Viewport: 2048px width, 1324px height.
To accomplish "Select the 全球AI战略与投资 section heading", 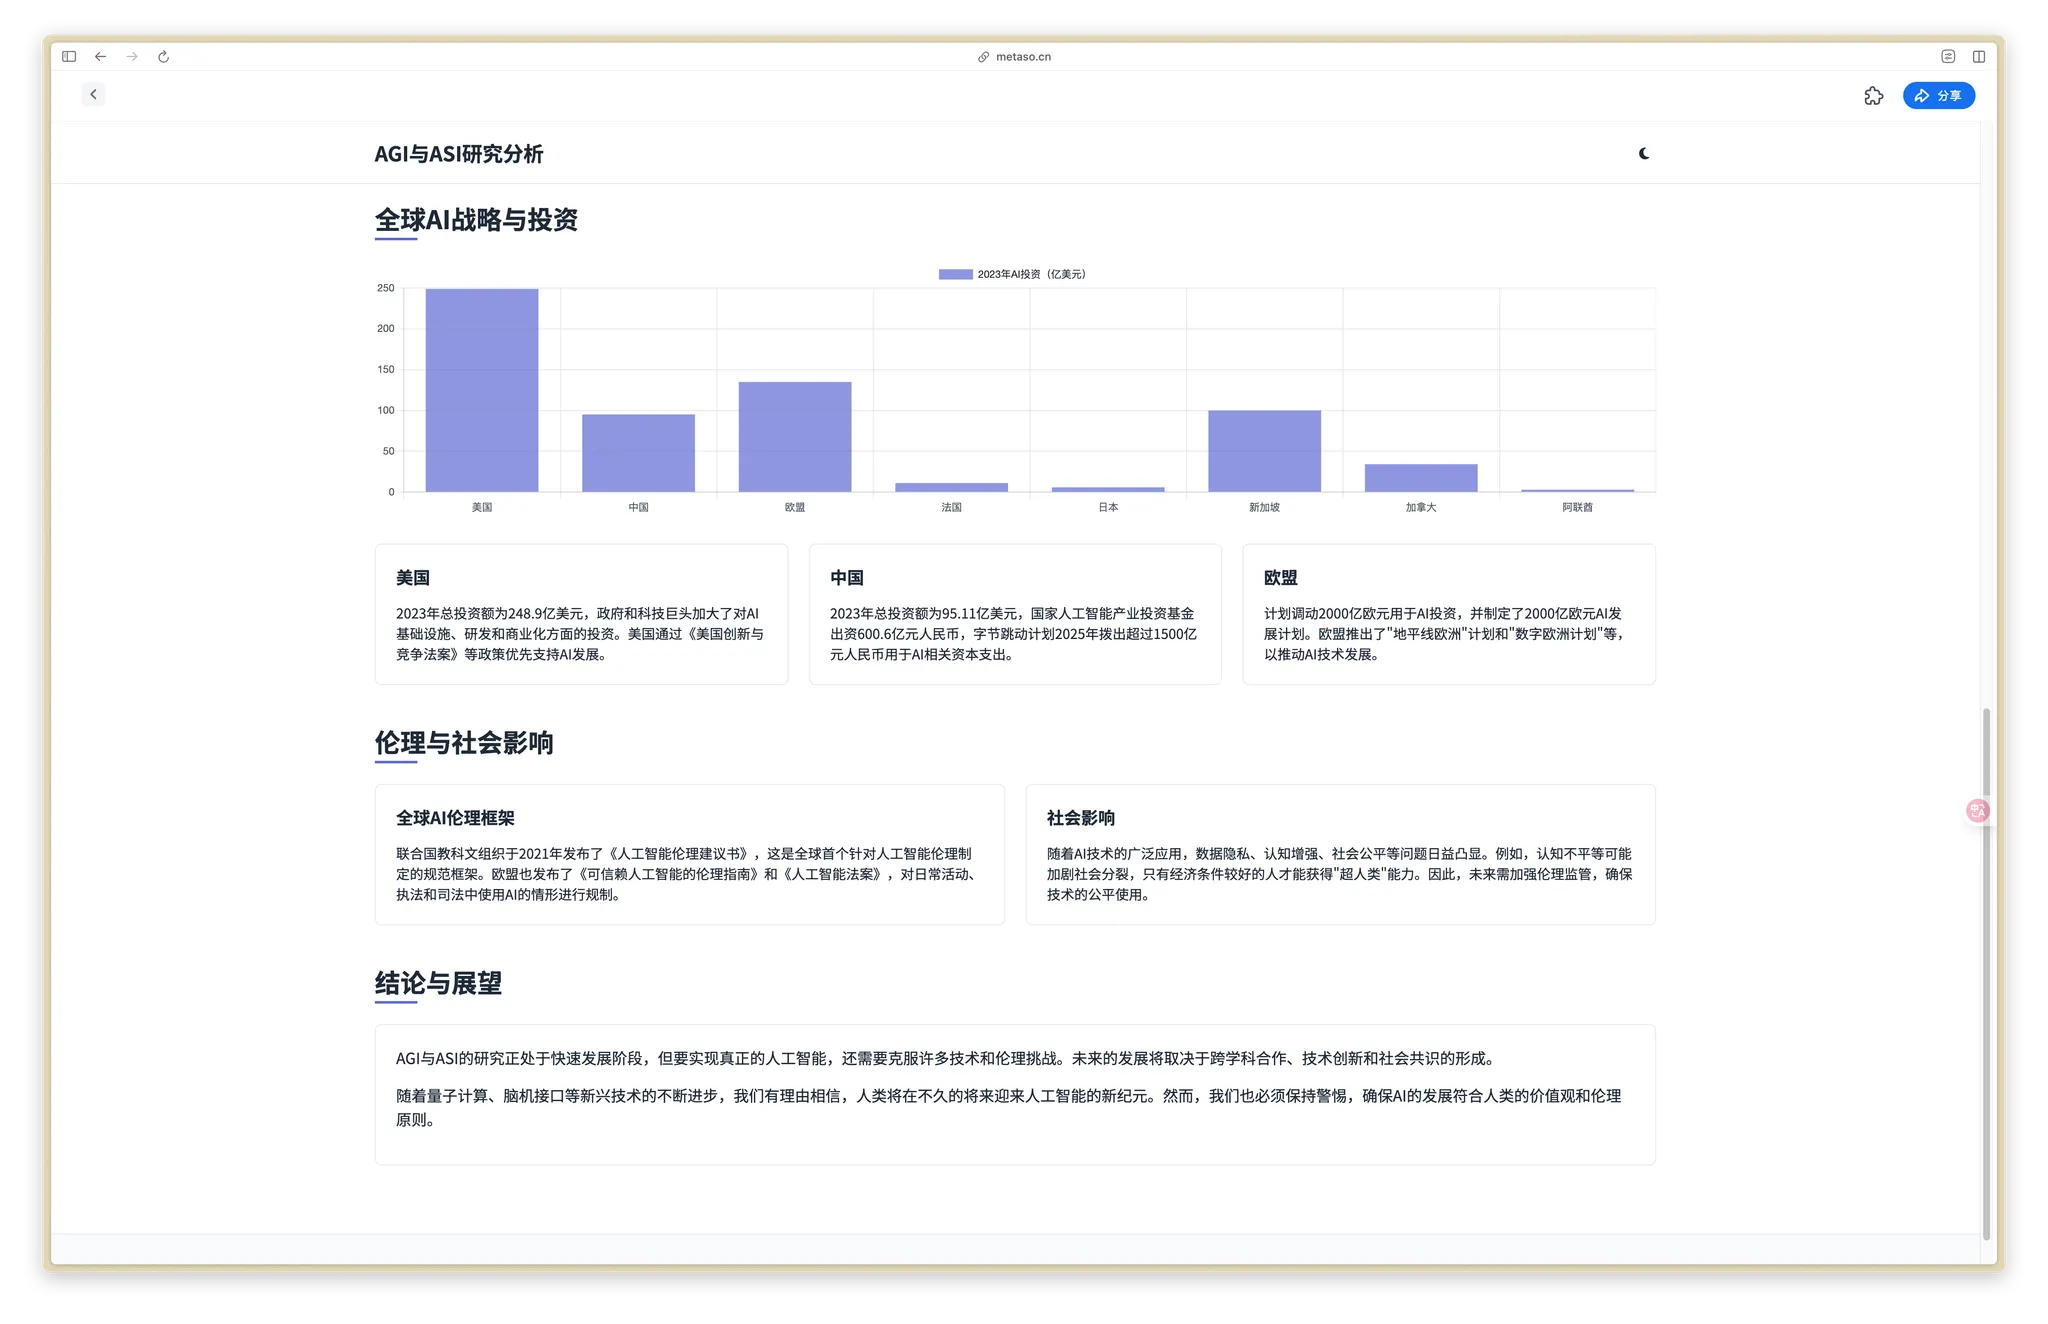I will (x=477, y=220).
